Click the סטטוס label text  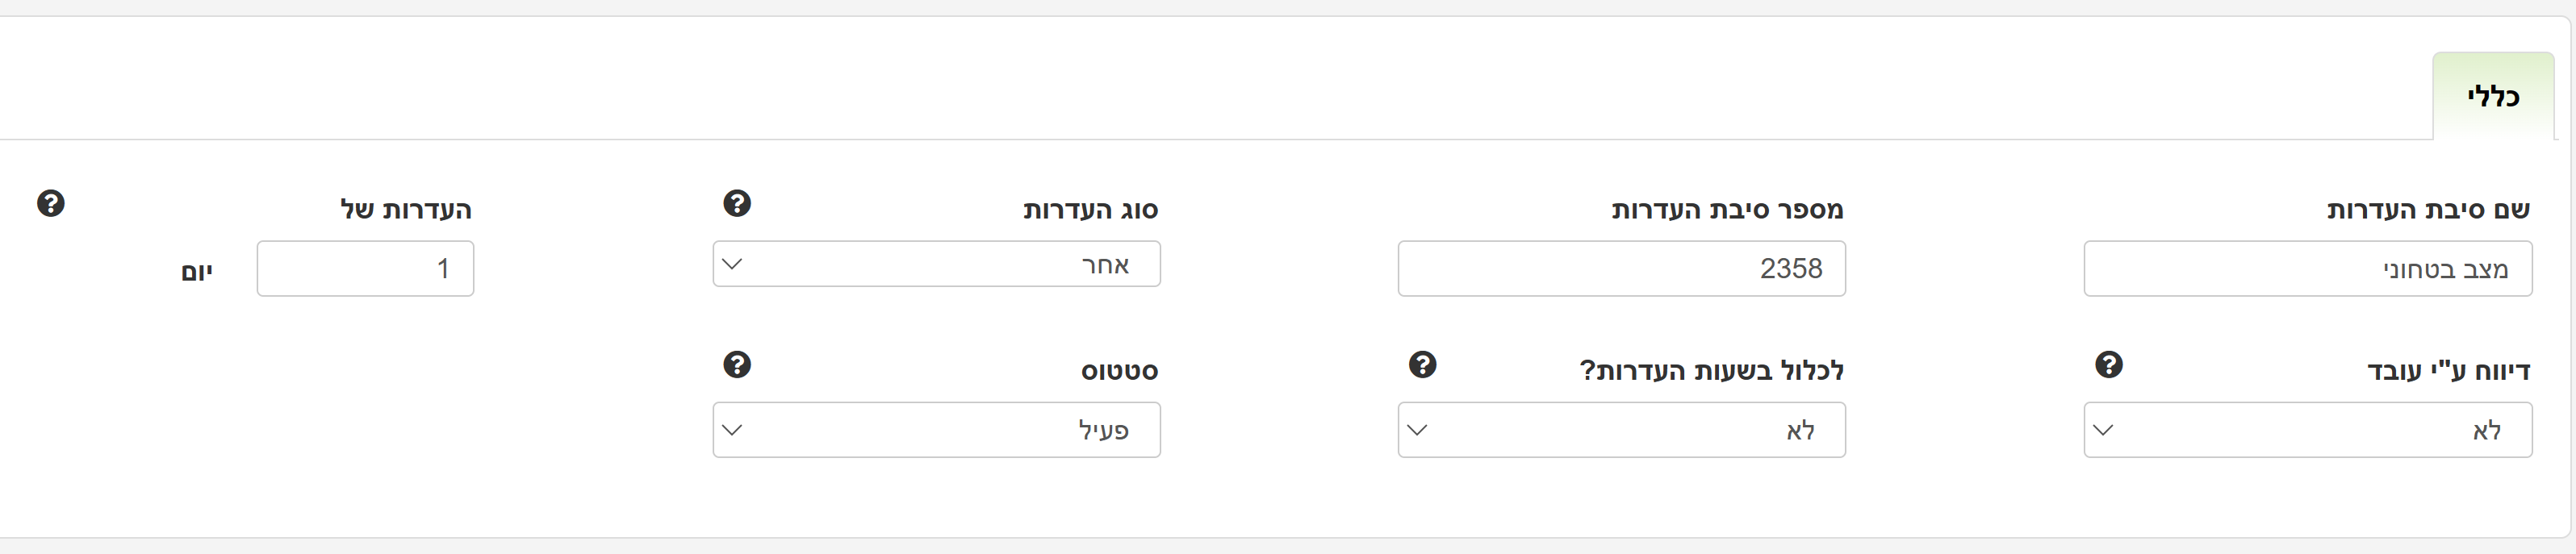1119,371
